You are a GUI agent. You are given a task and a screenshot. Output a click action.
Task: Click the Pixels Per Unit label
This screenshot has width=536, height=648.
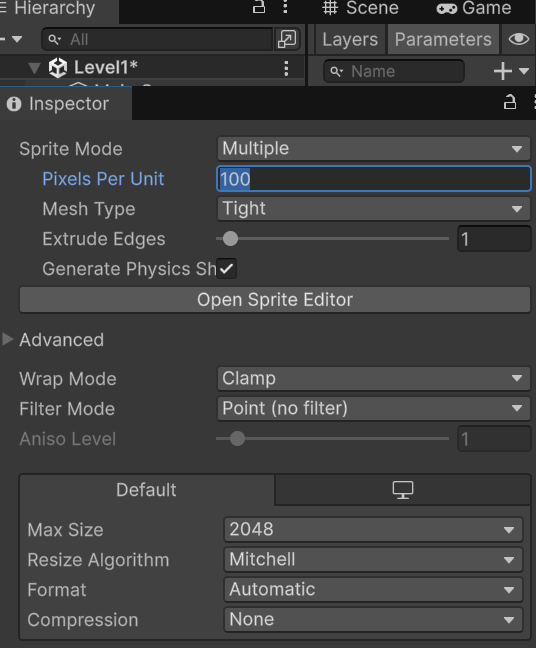pos(103,179)
